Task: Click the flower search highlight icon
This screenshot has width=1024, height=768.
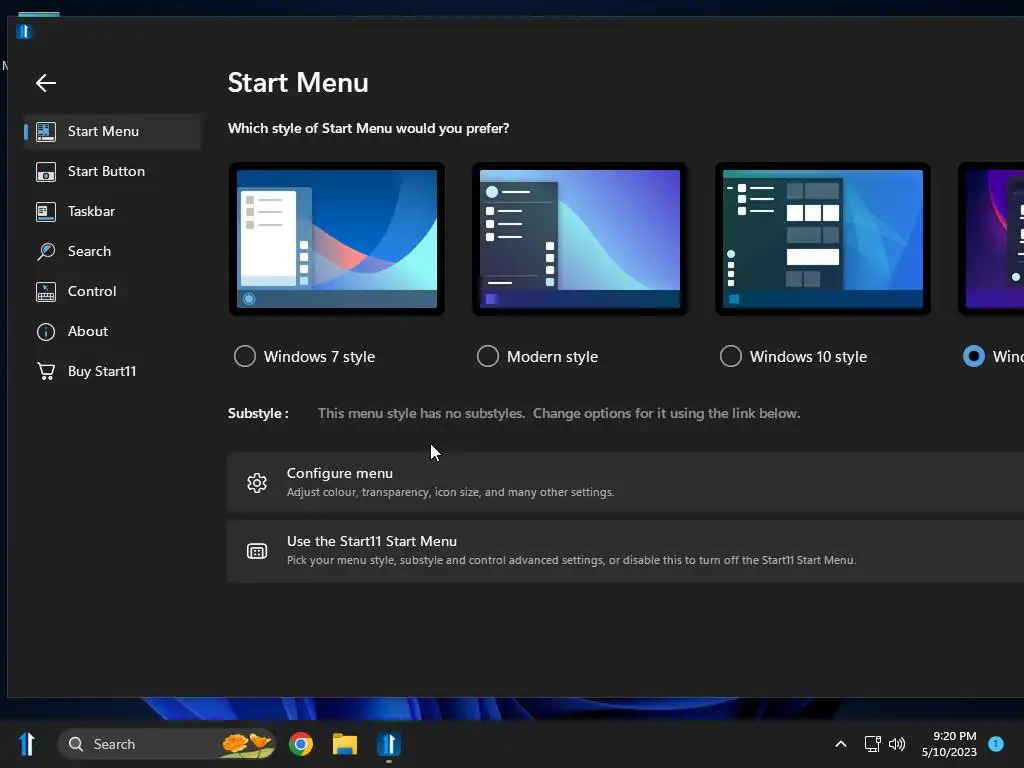Action: pyautogui.click(x=248, y=744)
